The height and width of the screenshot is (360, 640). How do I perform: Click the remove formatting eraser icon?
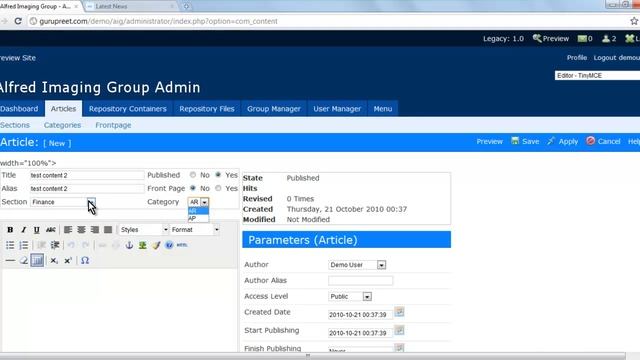[24, 260]
